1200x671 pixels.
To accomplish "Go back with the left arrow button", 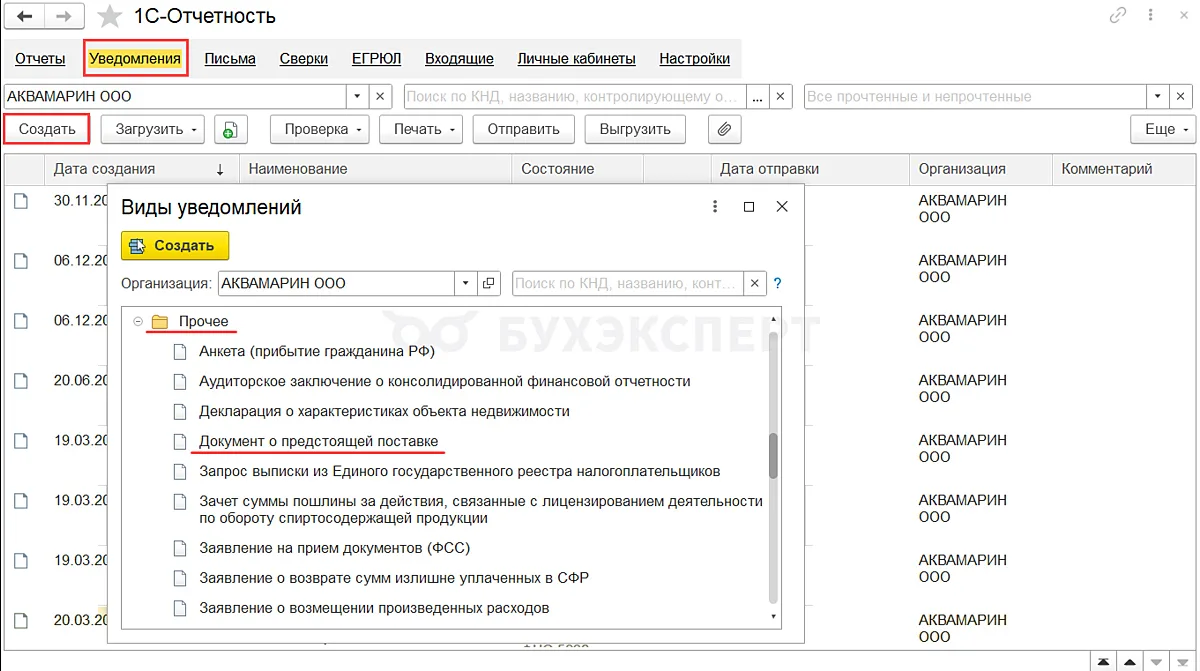I will pos(25,16).
